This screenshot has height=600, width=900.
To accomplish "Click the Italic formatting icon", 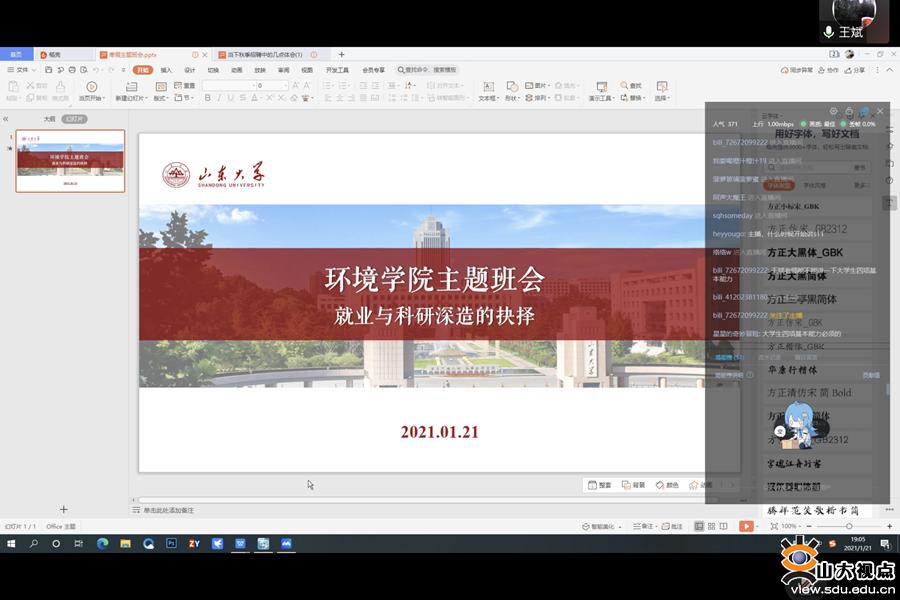I will [x=220, y=98].
